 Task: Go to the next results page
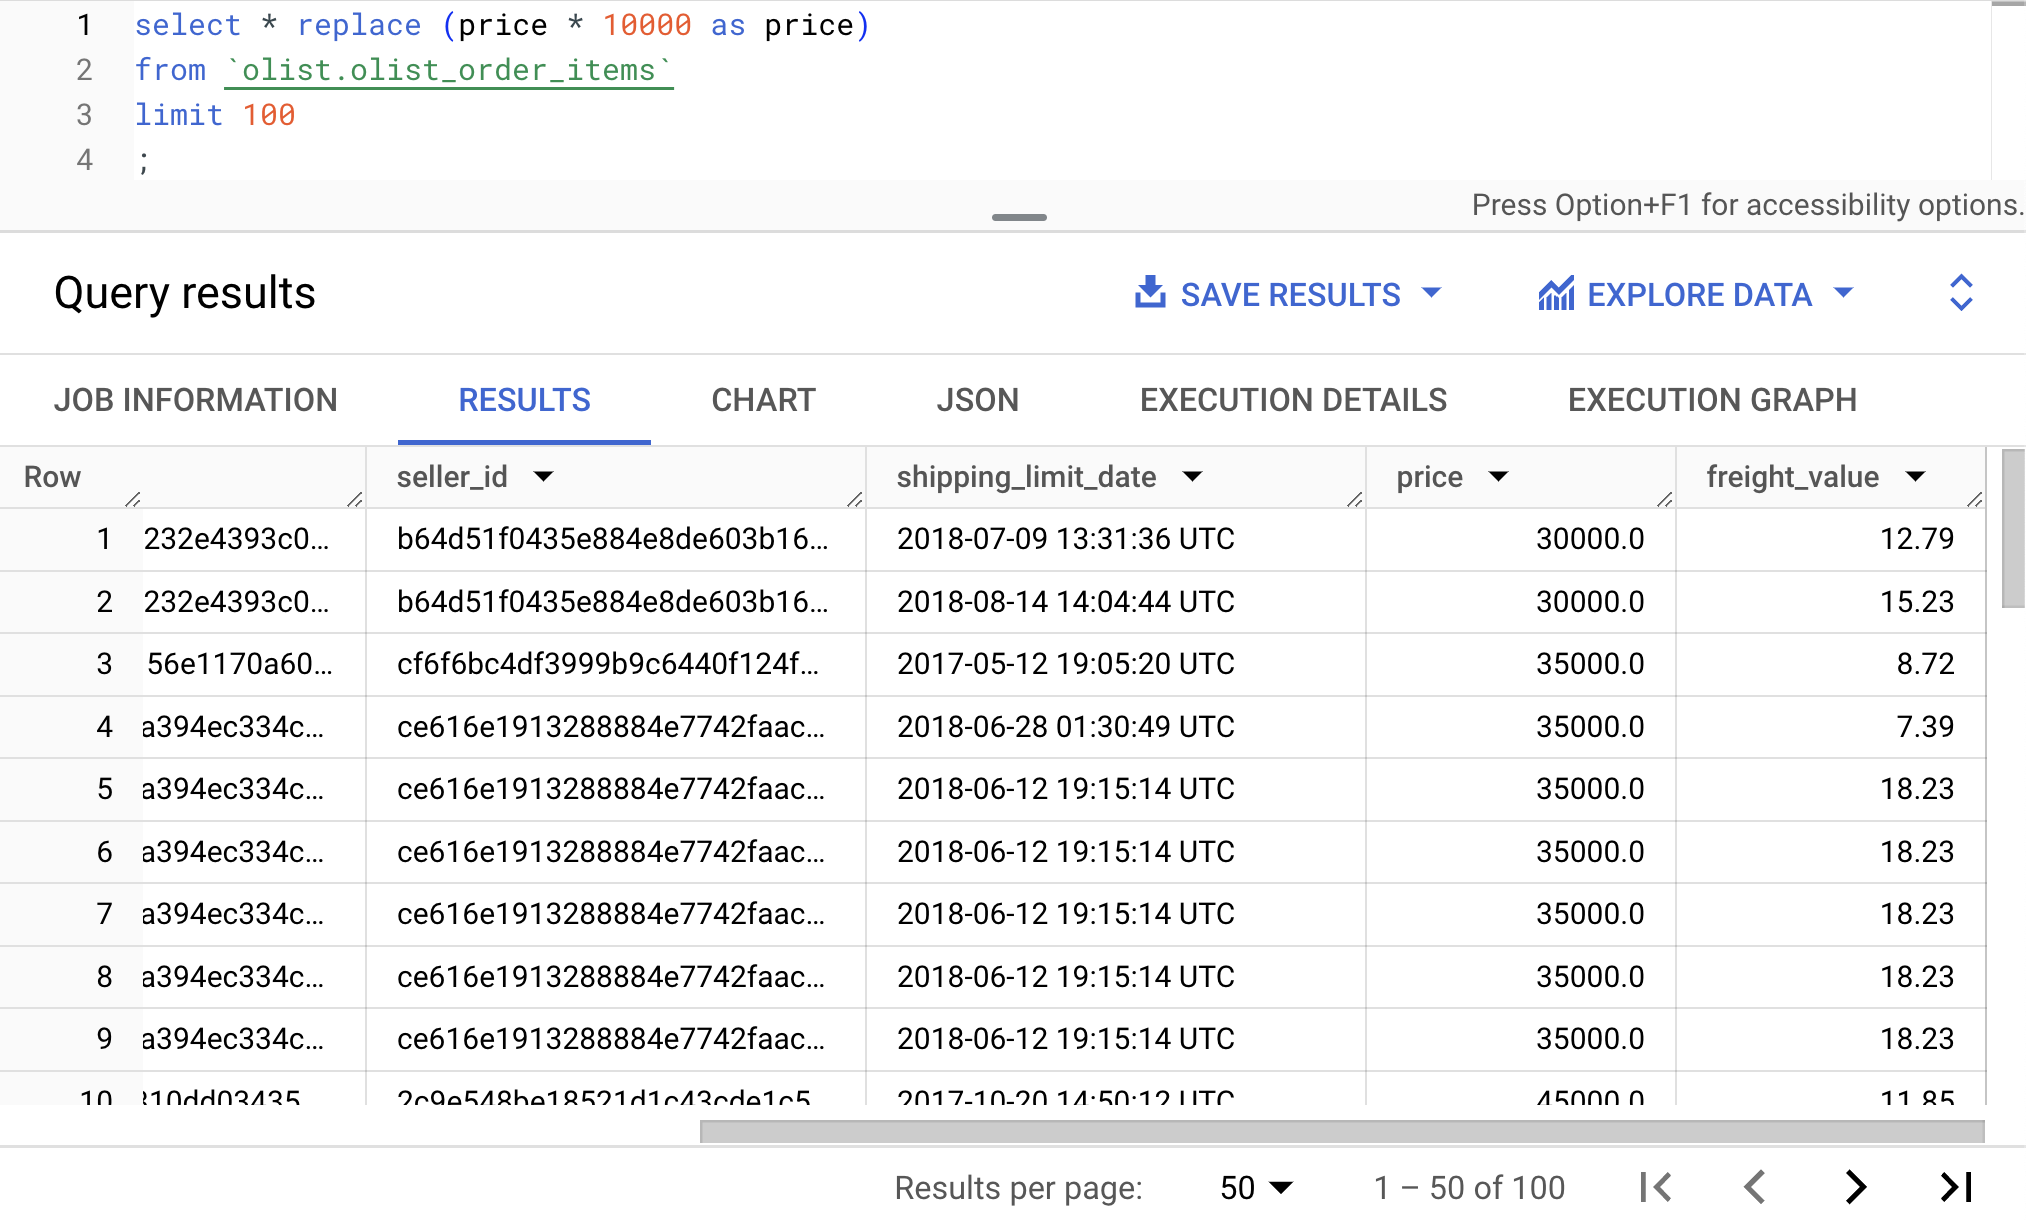click(x=1855, y=1187)
